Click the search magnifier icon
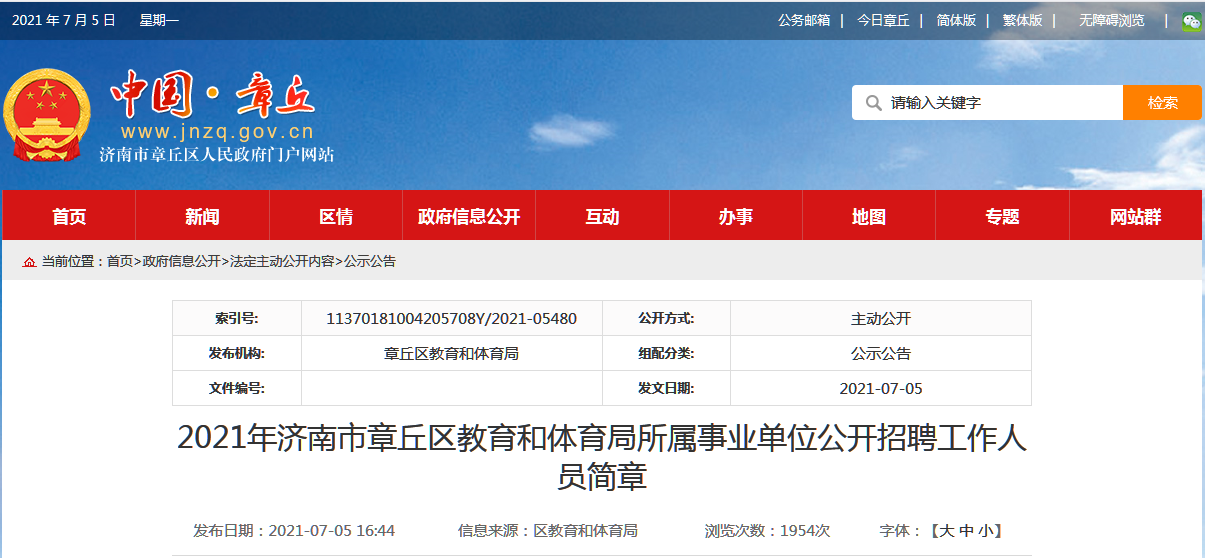The width and height of the screenshot is (1205, 558). coord(873,103)
